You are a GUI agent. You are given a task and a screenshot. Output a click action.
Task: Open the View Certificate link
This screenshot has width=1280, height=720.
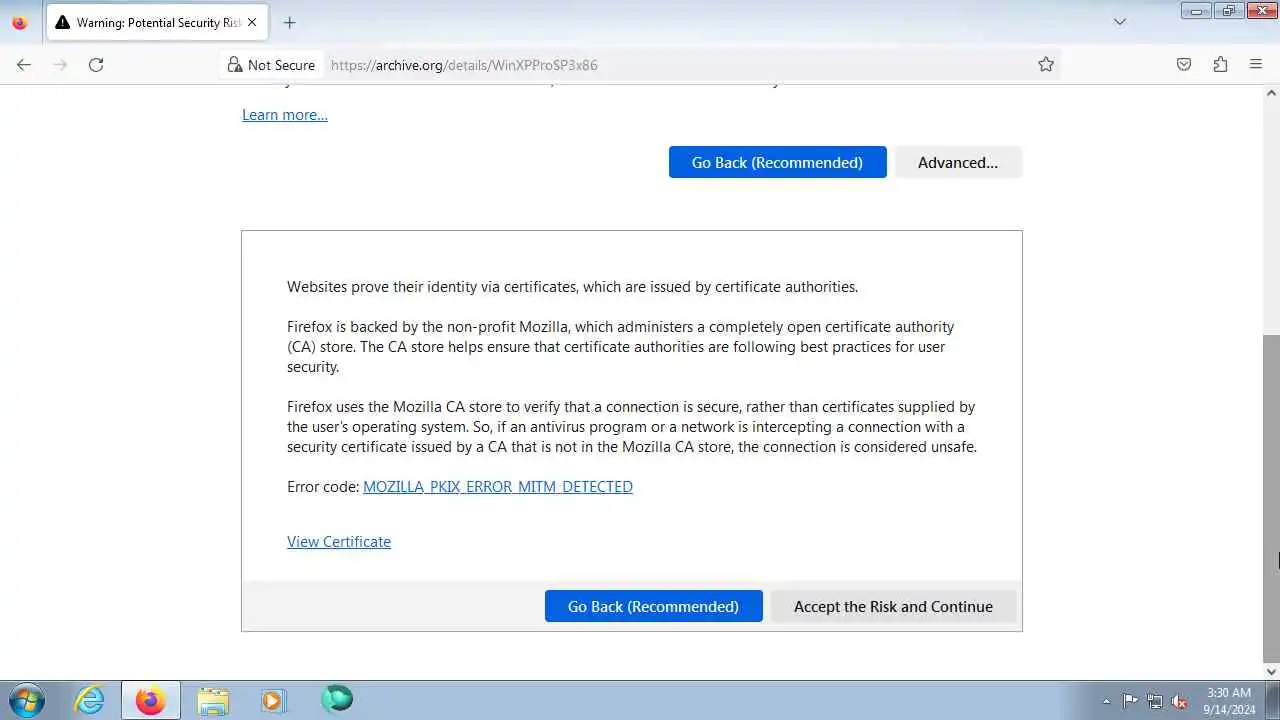[x=339, y=542]
